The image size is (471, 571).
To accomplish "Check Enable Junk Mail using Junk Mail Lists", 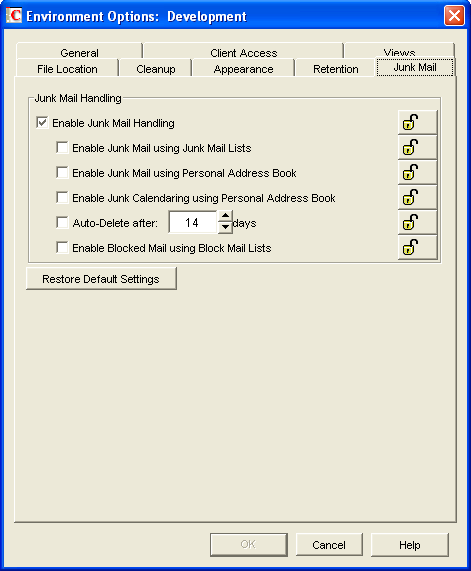I will click(x=62, y=148).
